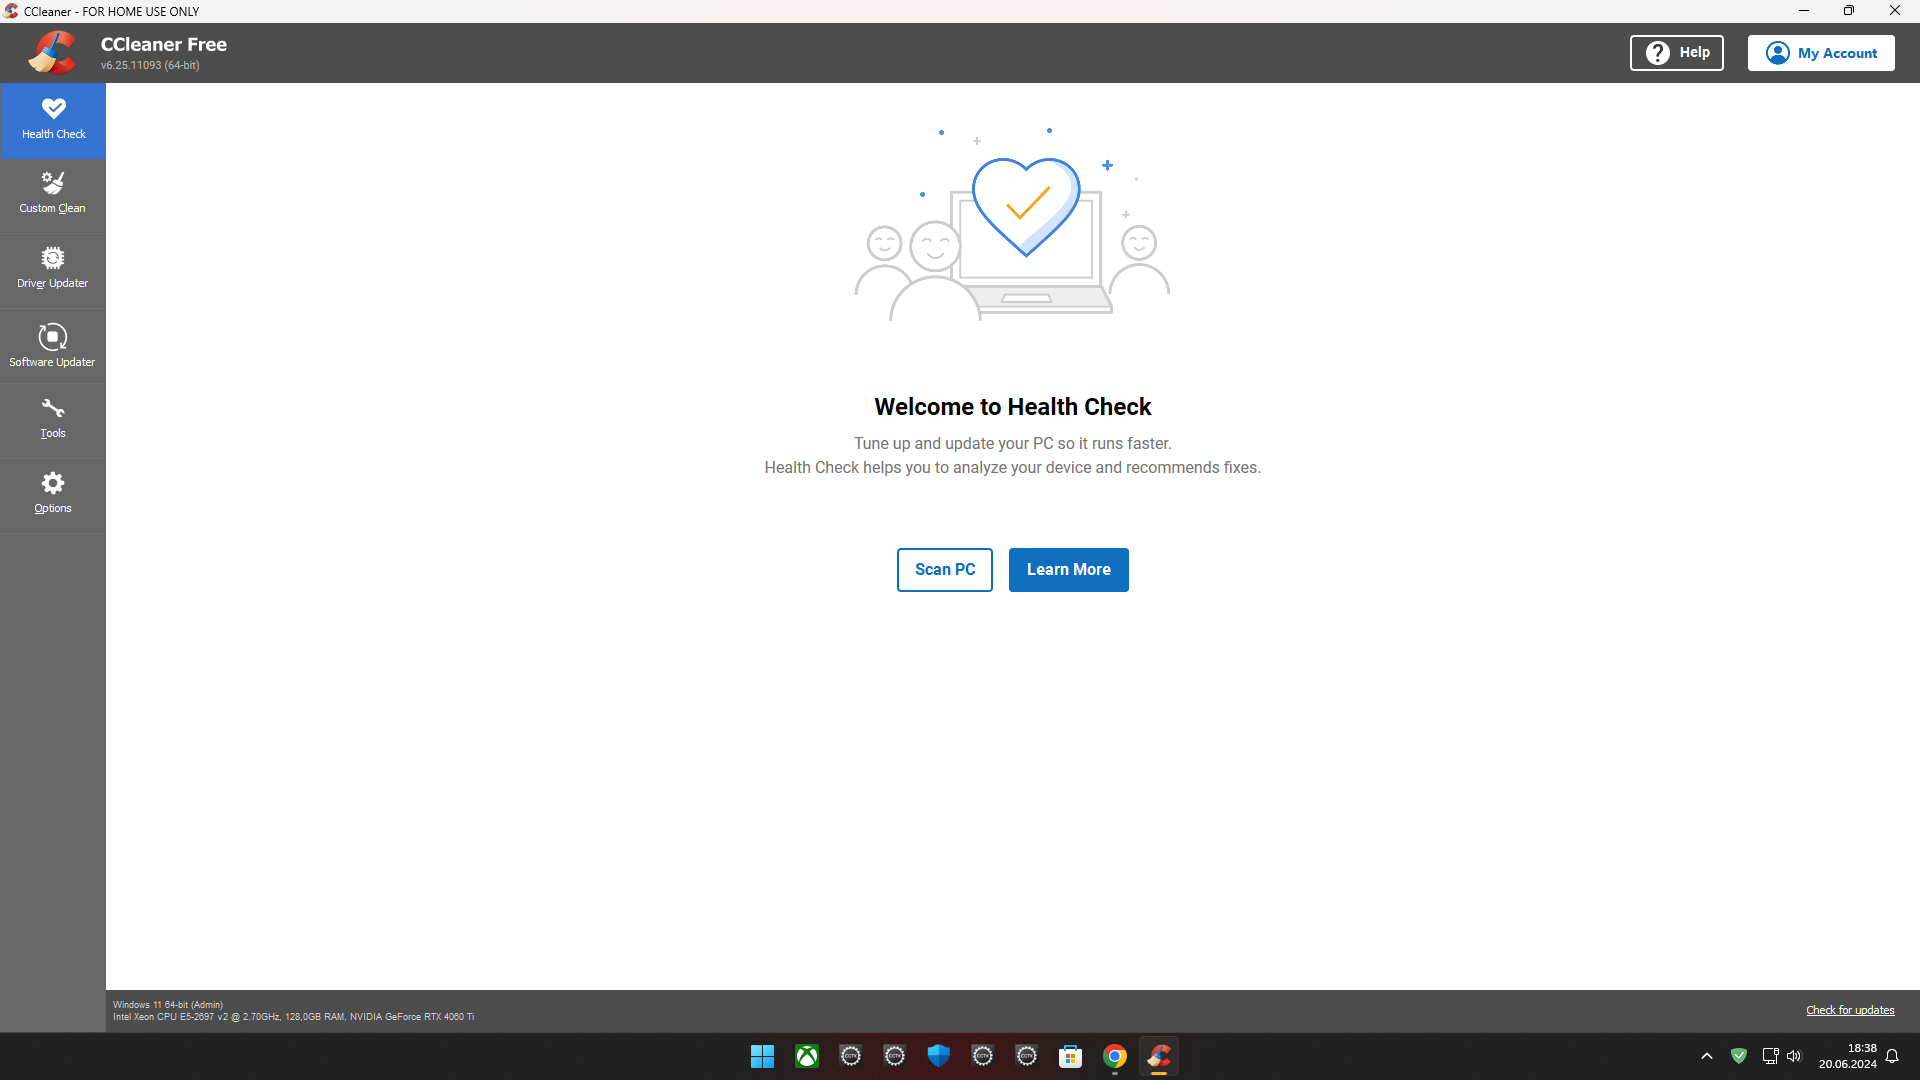Select the Health Check sidebar icon
This screenshot has height=1080, width=1920.
coord(52,119)
